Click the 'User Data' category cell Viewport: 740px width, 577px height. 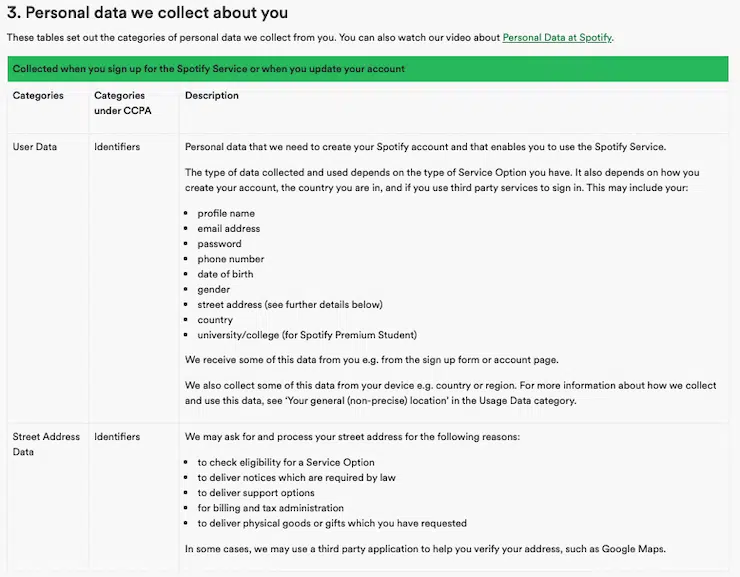pos(35,147)
